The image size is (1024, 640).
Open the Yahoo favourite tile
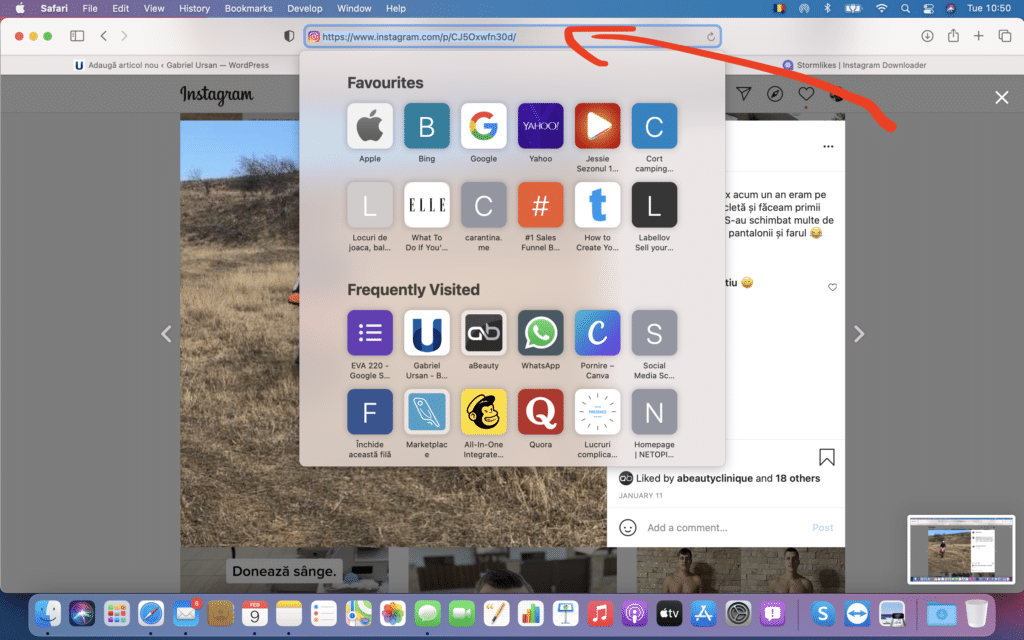(540, 126)
